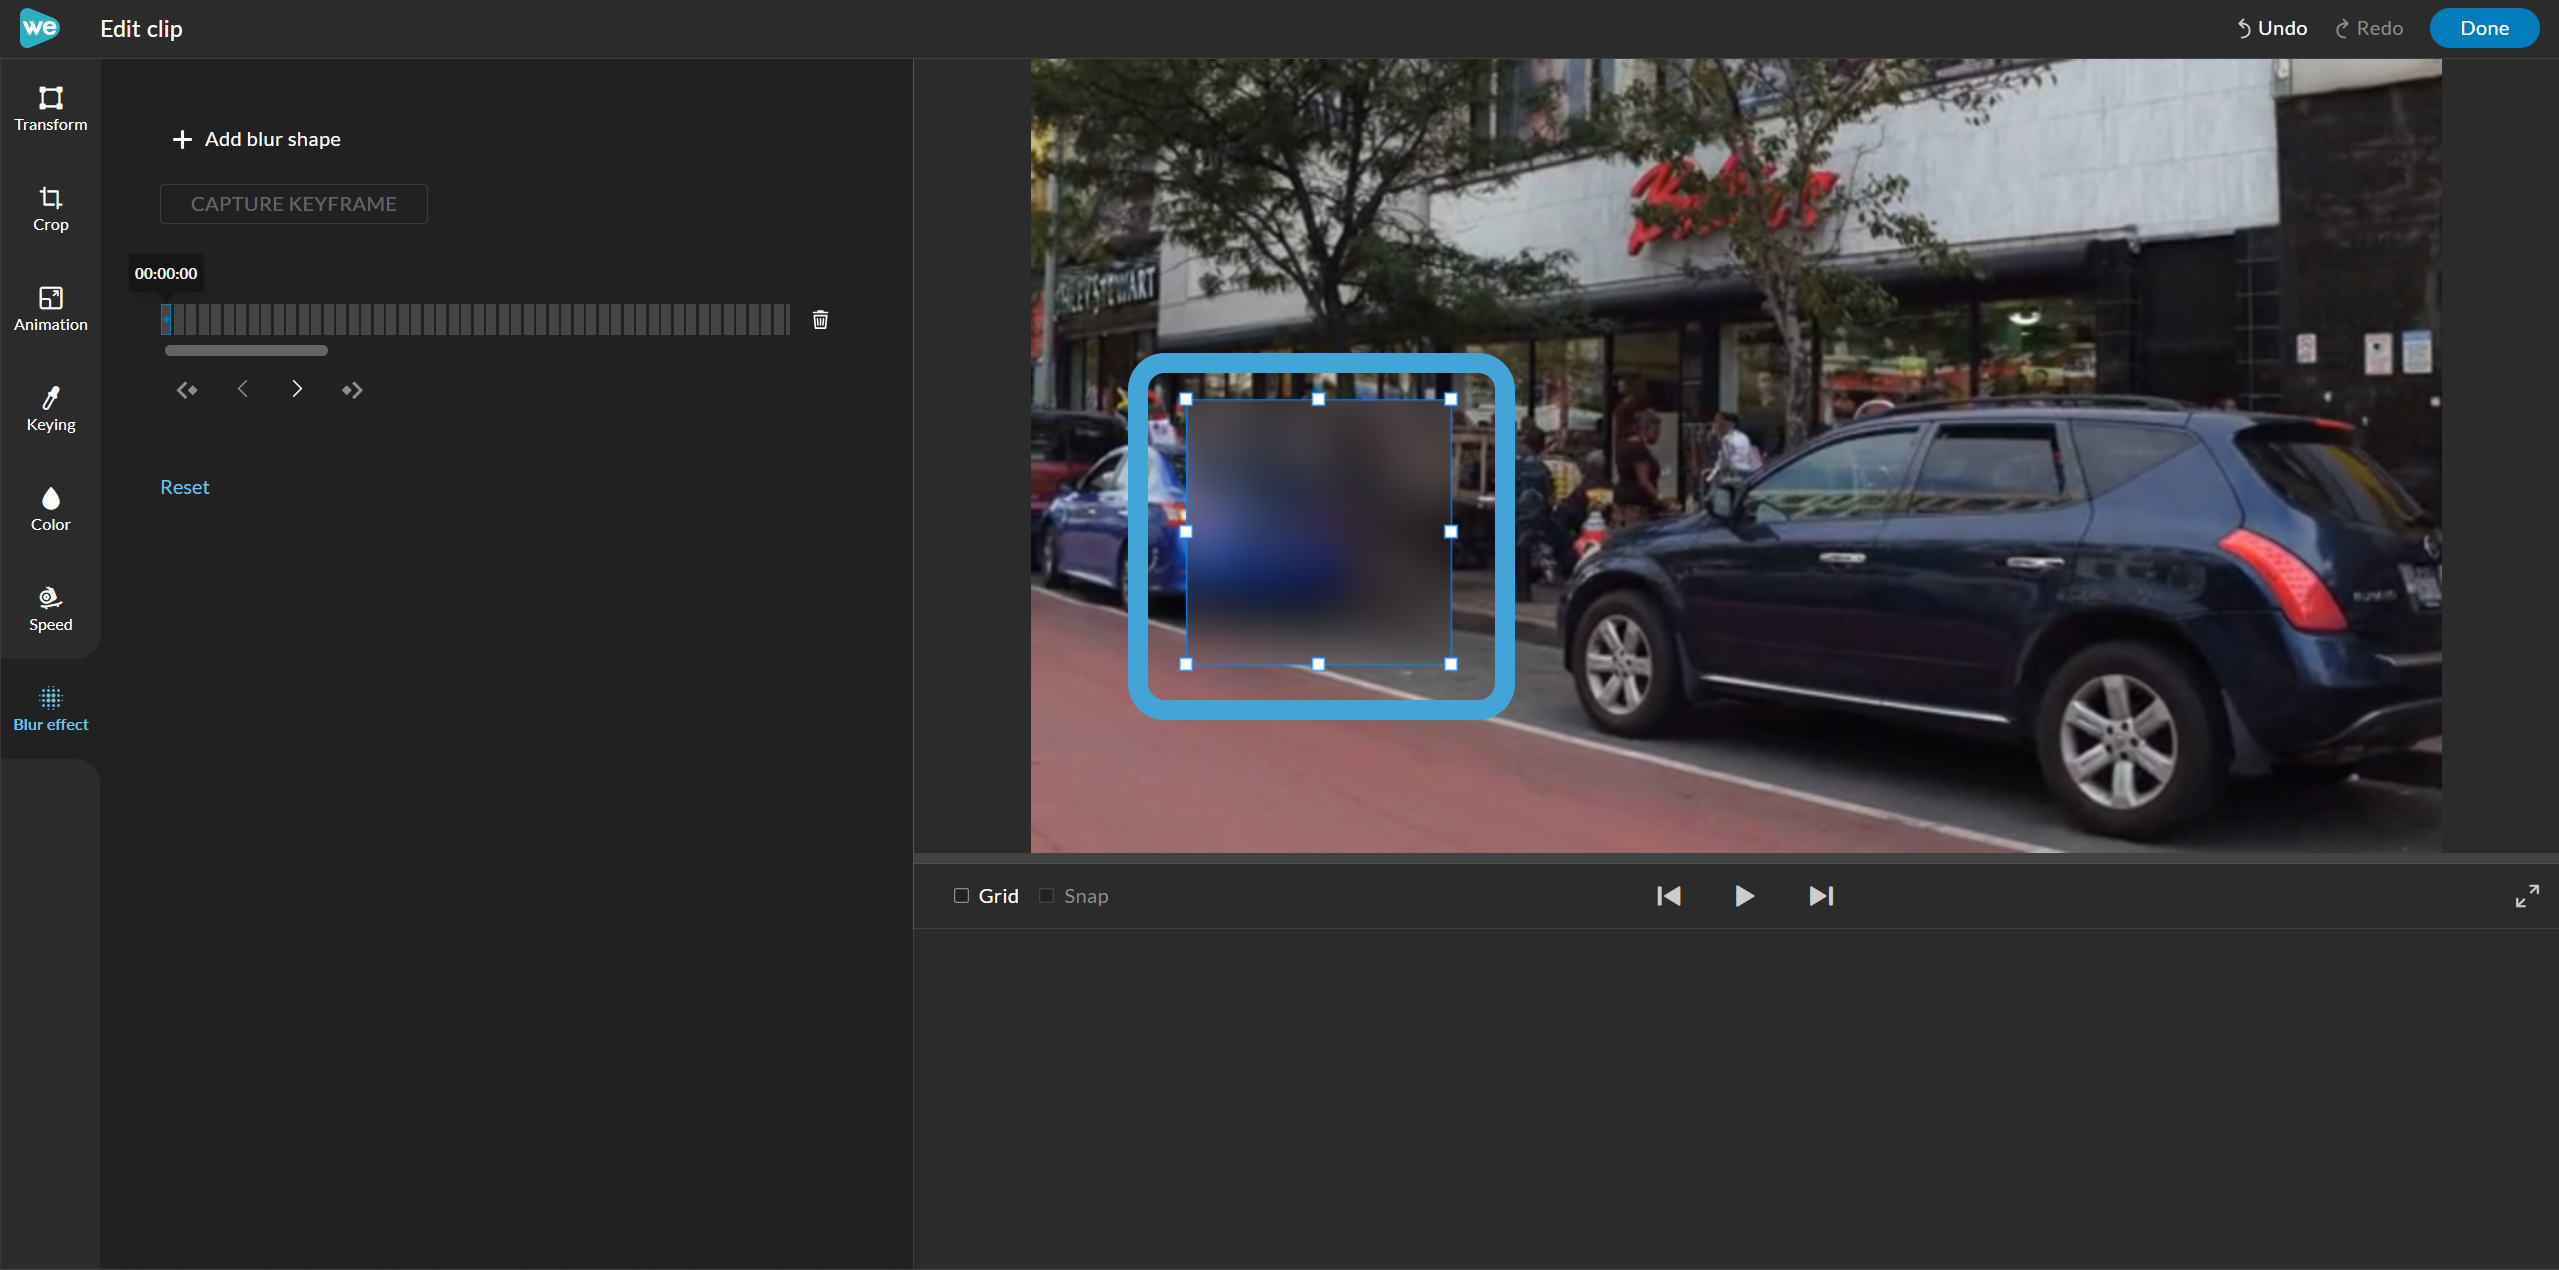Click the keyframe zoom progress bar
The width and height of the screenshot is (2559, 1270).
coord(246,350)
